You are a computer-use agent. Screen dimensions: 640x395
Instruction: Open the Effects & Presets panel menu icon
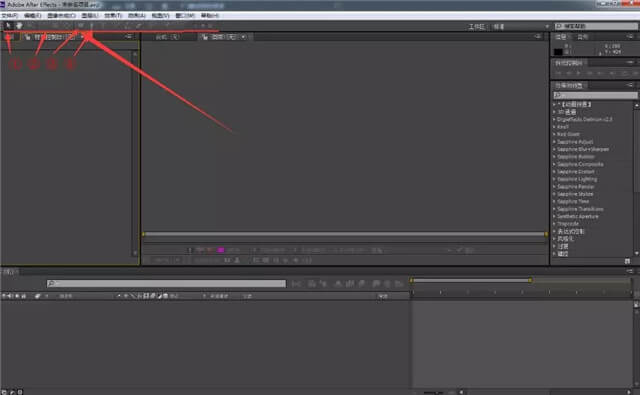630,85
